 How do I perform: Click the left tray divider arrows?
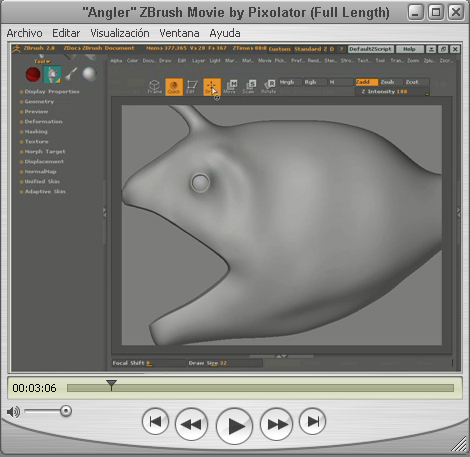coord(104,212)
